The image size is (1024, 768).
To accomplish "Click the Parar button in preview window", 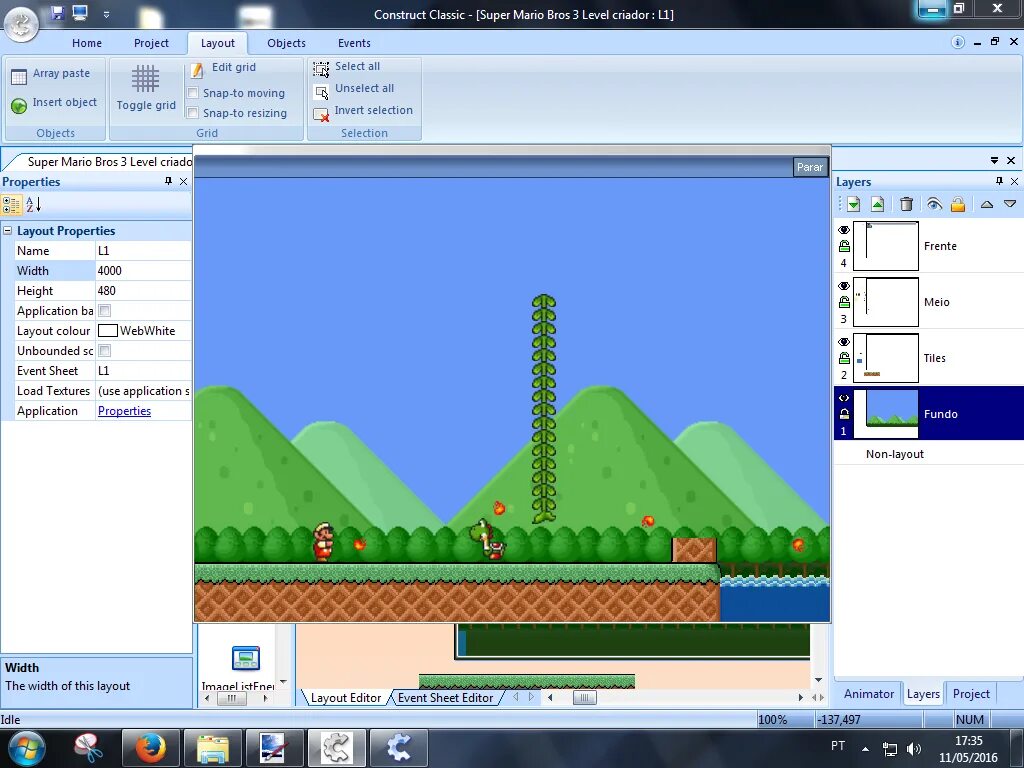I will (810, 167).
